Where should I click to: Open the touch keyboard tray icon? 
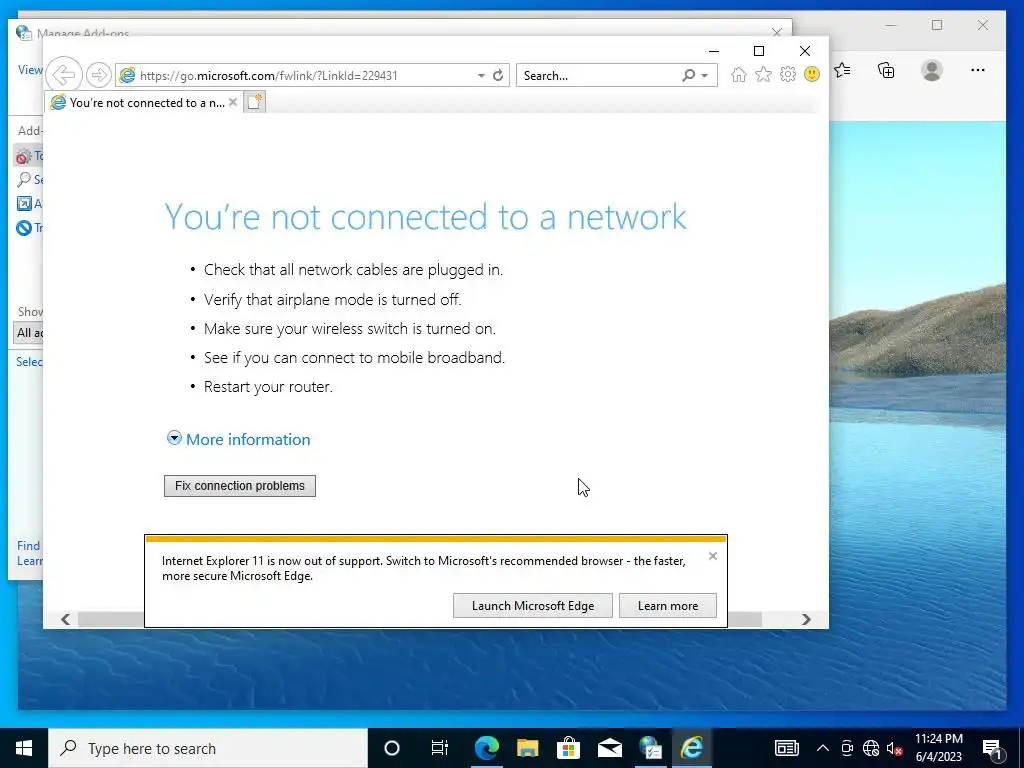[786, 748]
